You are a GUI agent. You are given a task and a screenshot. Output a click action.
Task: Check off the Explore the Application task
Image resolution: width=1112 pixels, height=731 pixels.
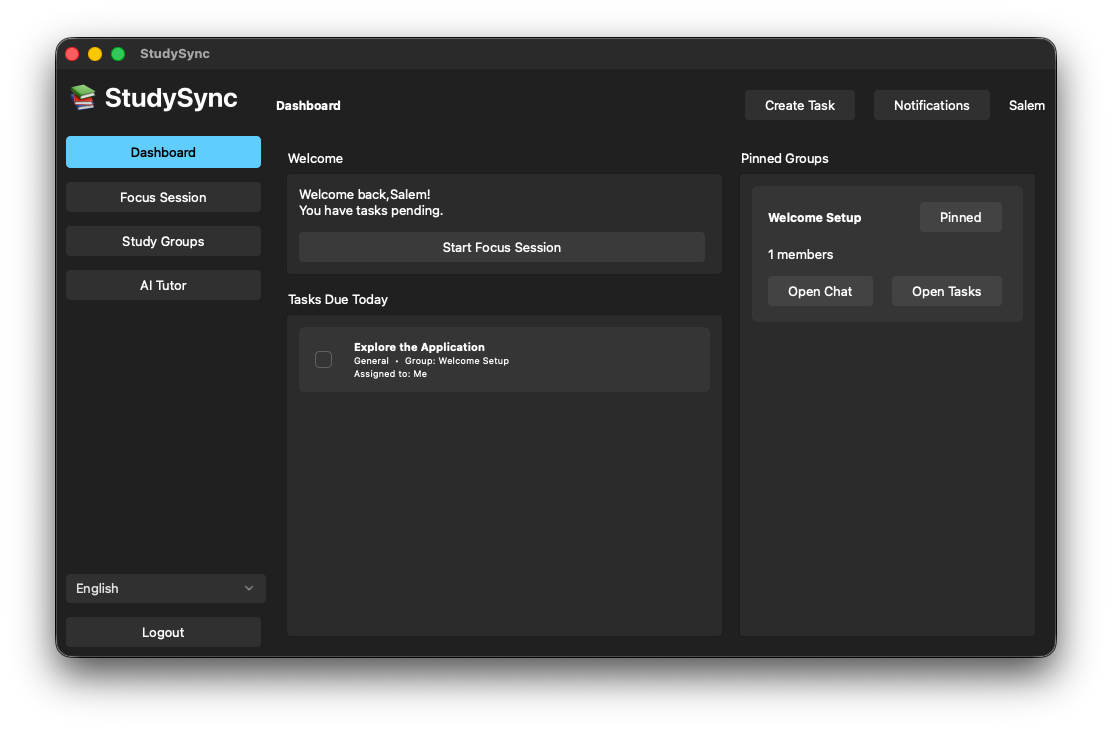[x=323, y=359]
